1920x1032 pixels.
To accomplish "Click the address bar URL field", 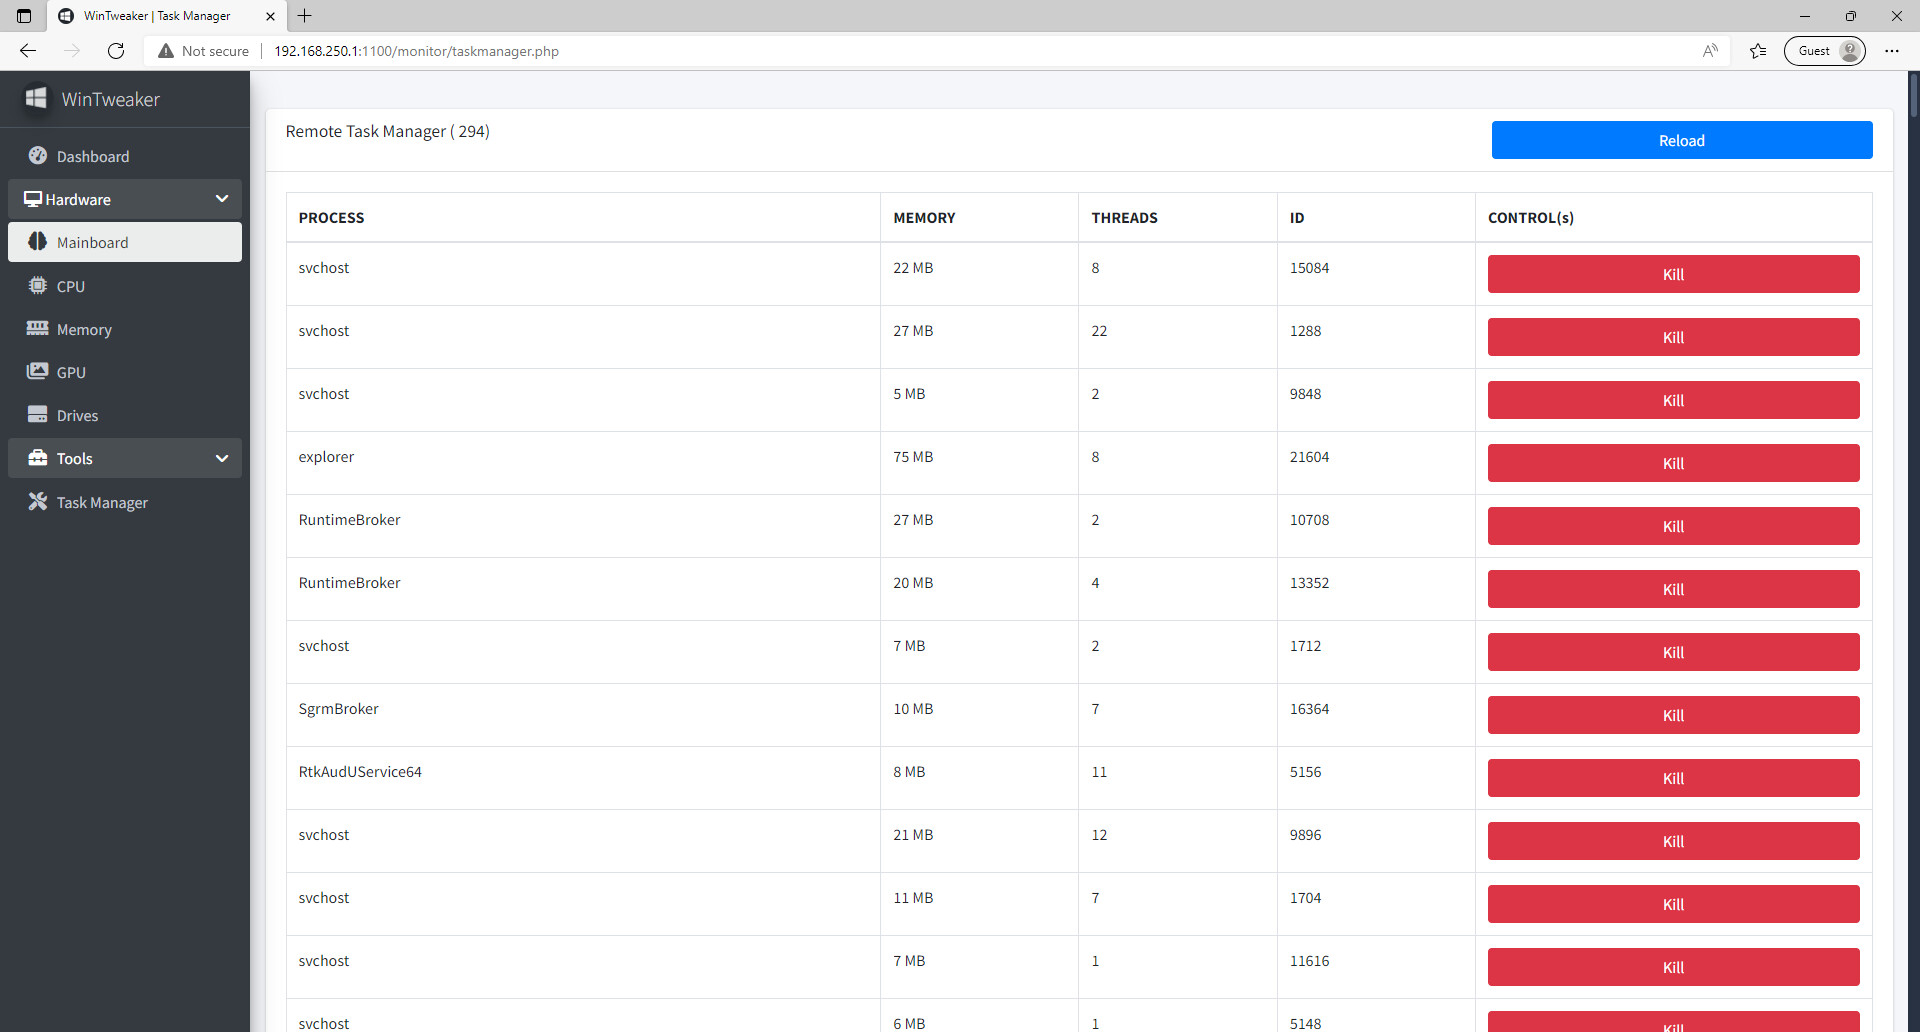I will (417, 51).
